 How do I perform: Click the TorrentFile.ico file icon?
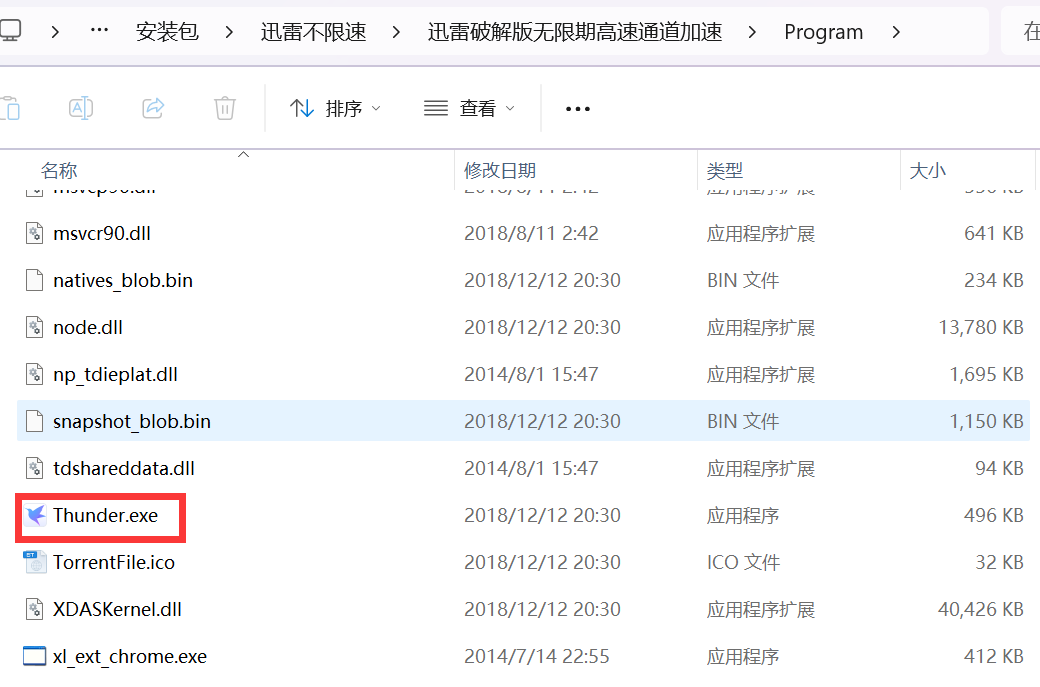pos(34,562)
